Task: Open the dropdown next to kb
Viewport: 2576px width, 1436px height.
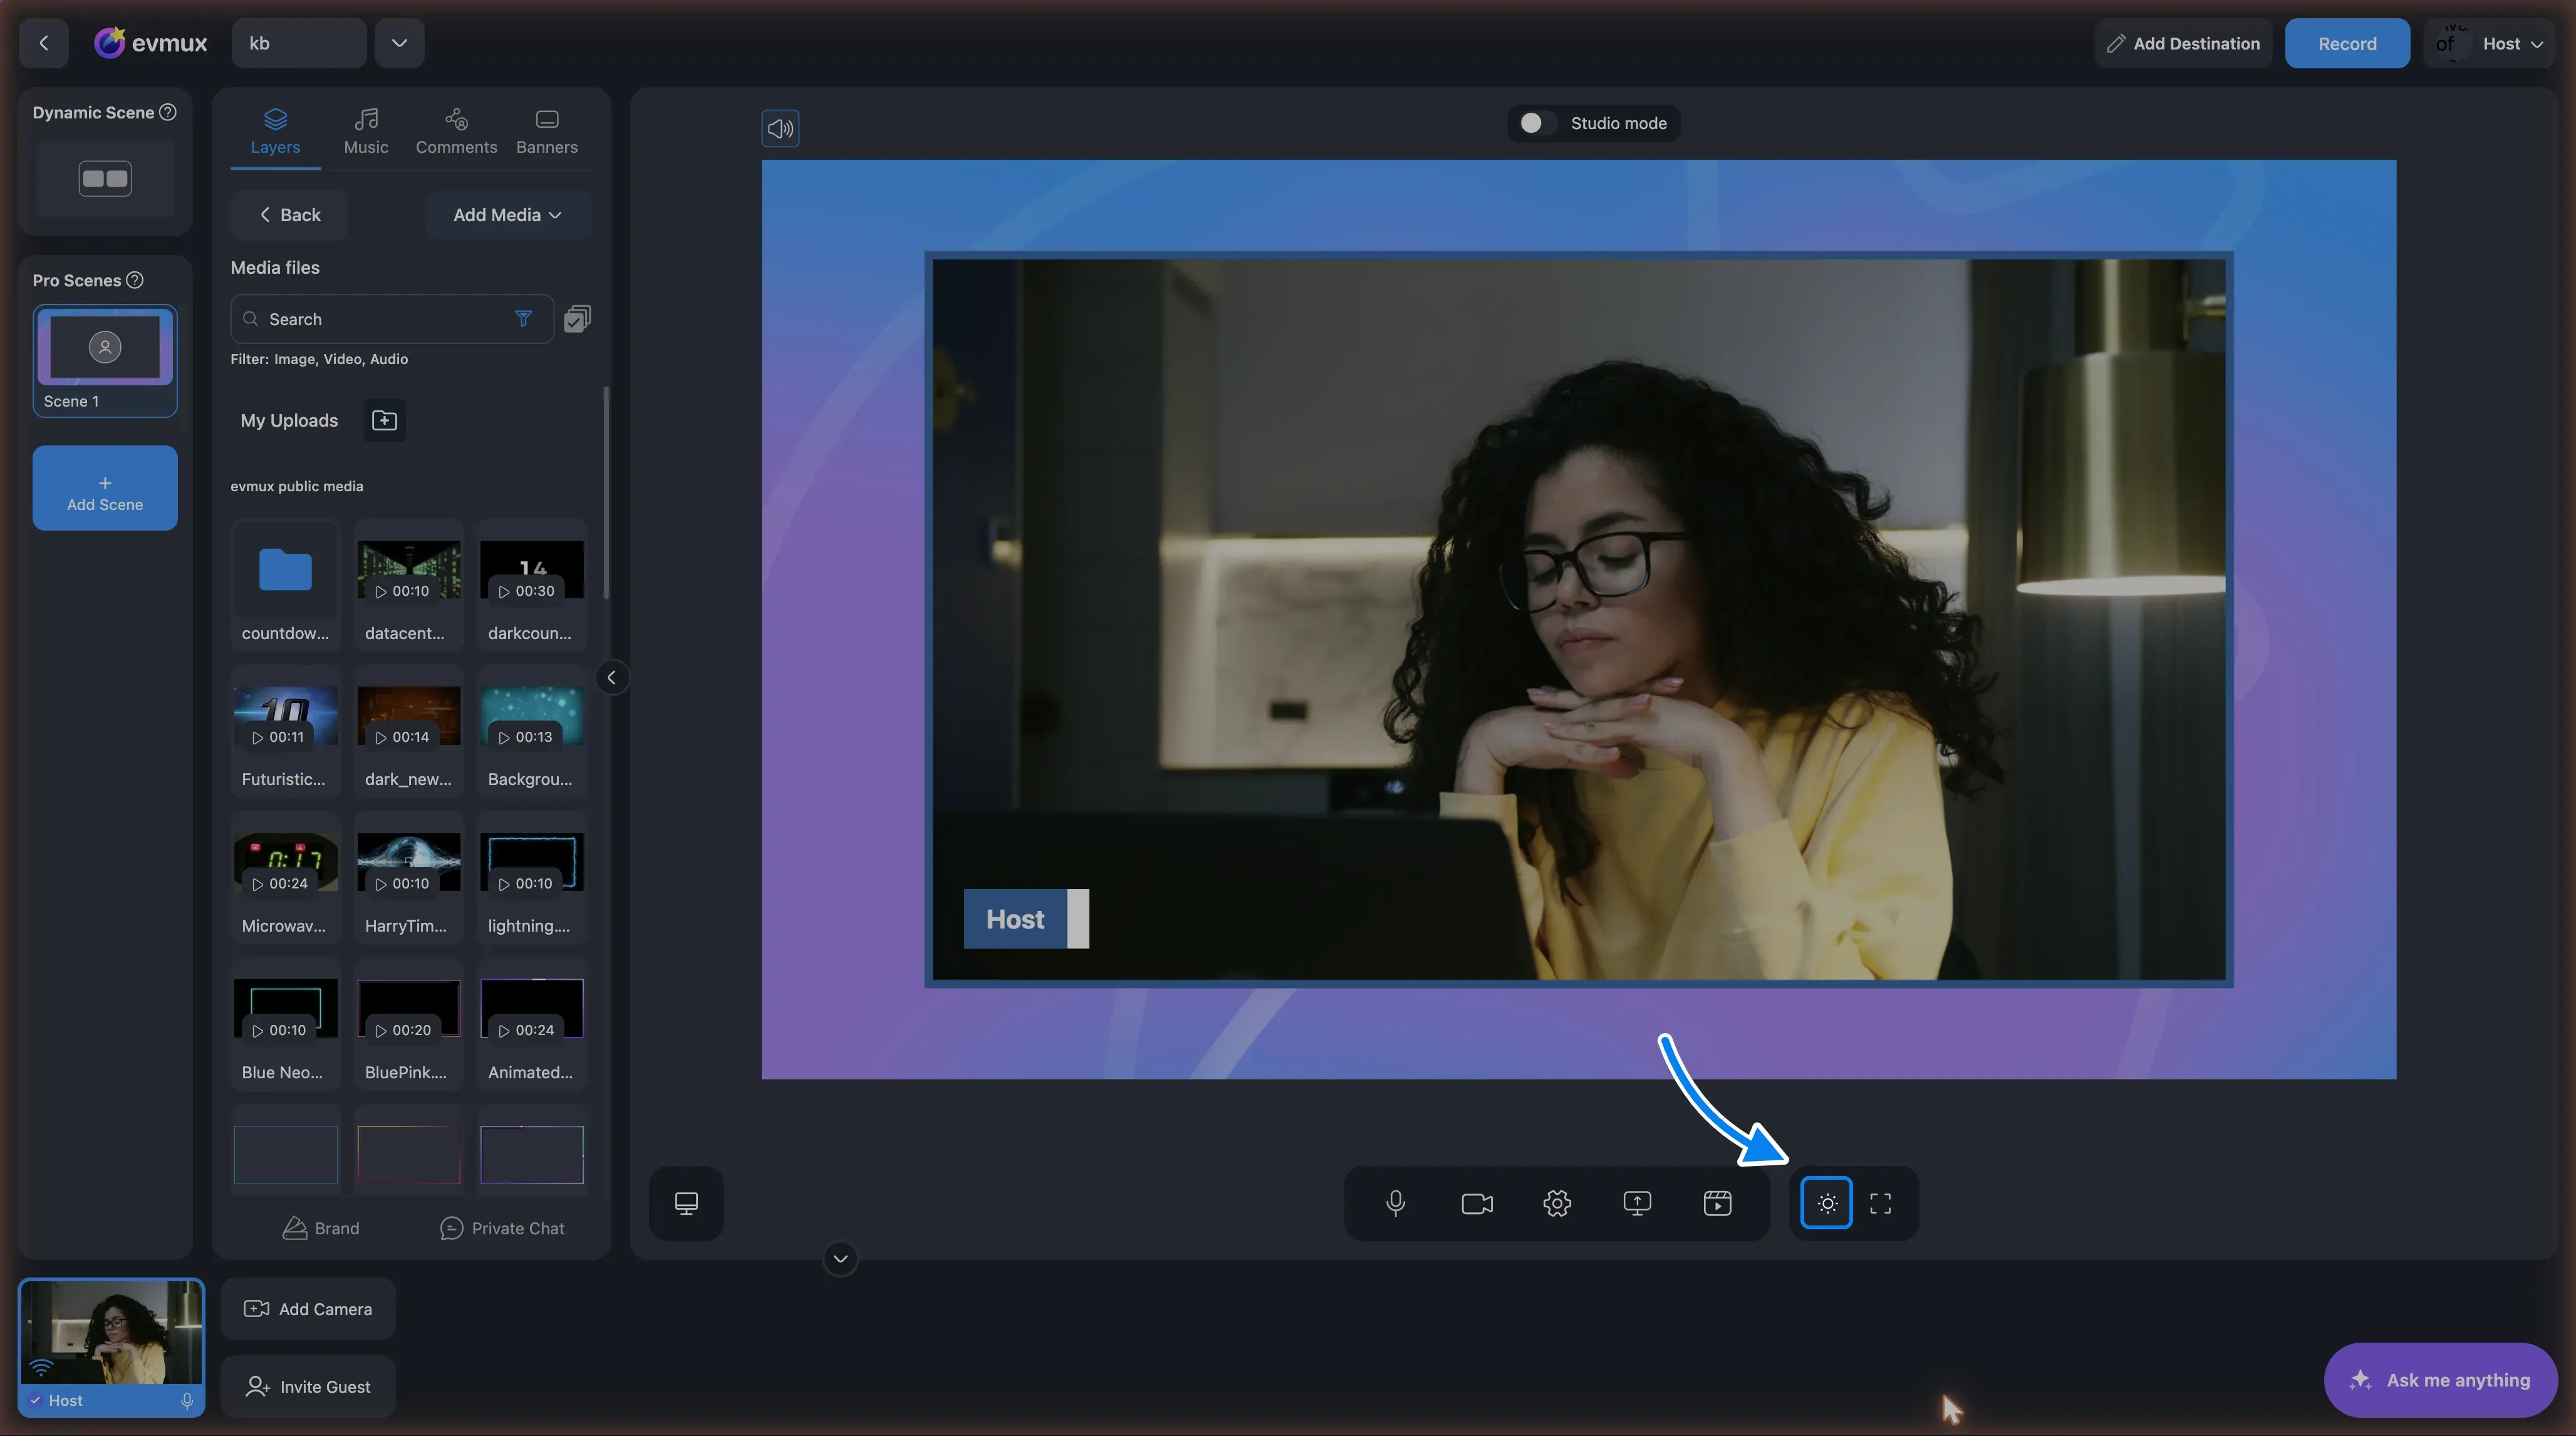Action: (x=399, y=43)
